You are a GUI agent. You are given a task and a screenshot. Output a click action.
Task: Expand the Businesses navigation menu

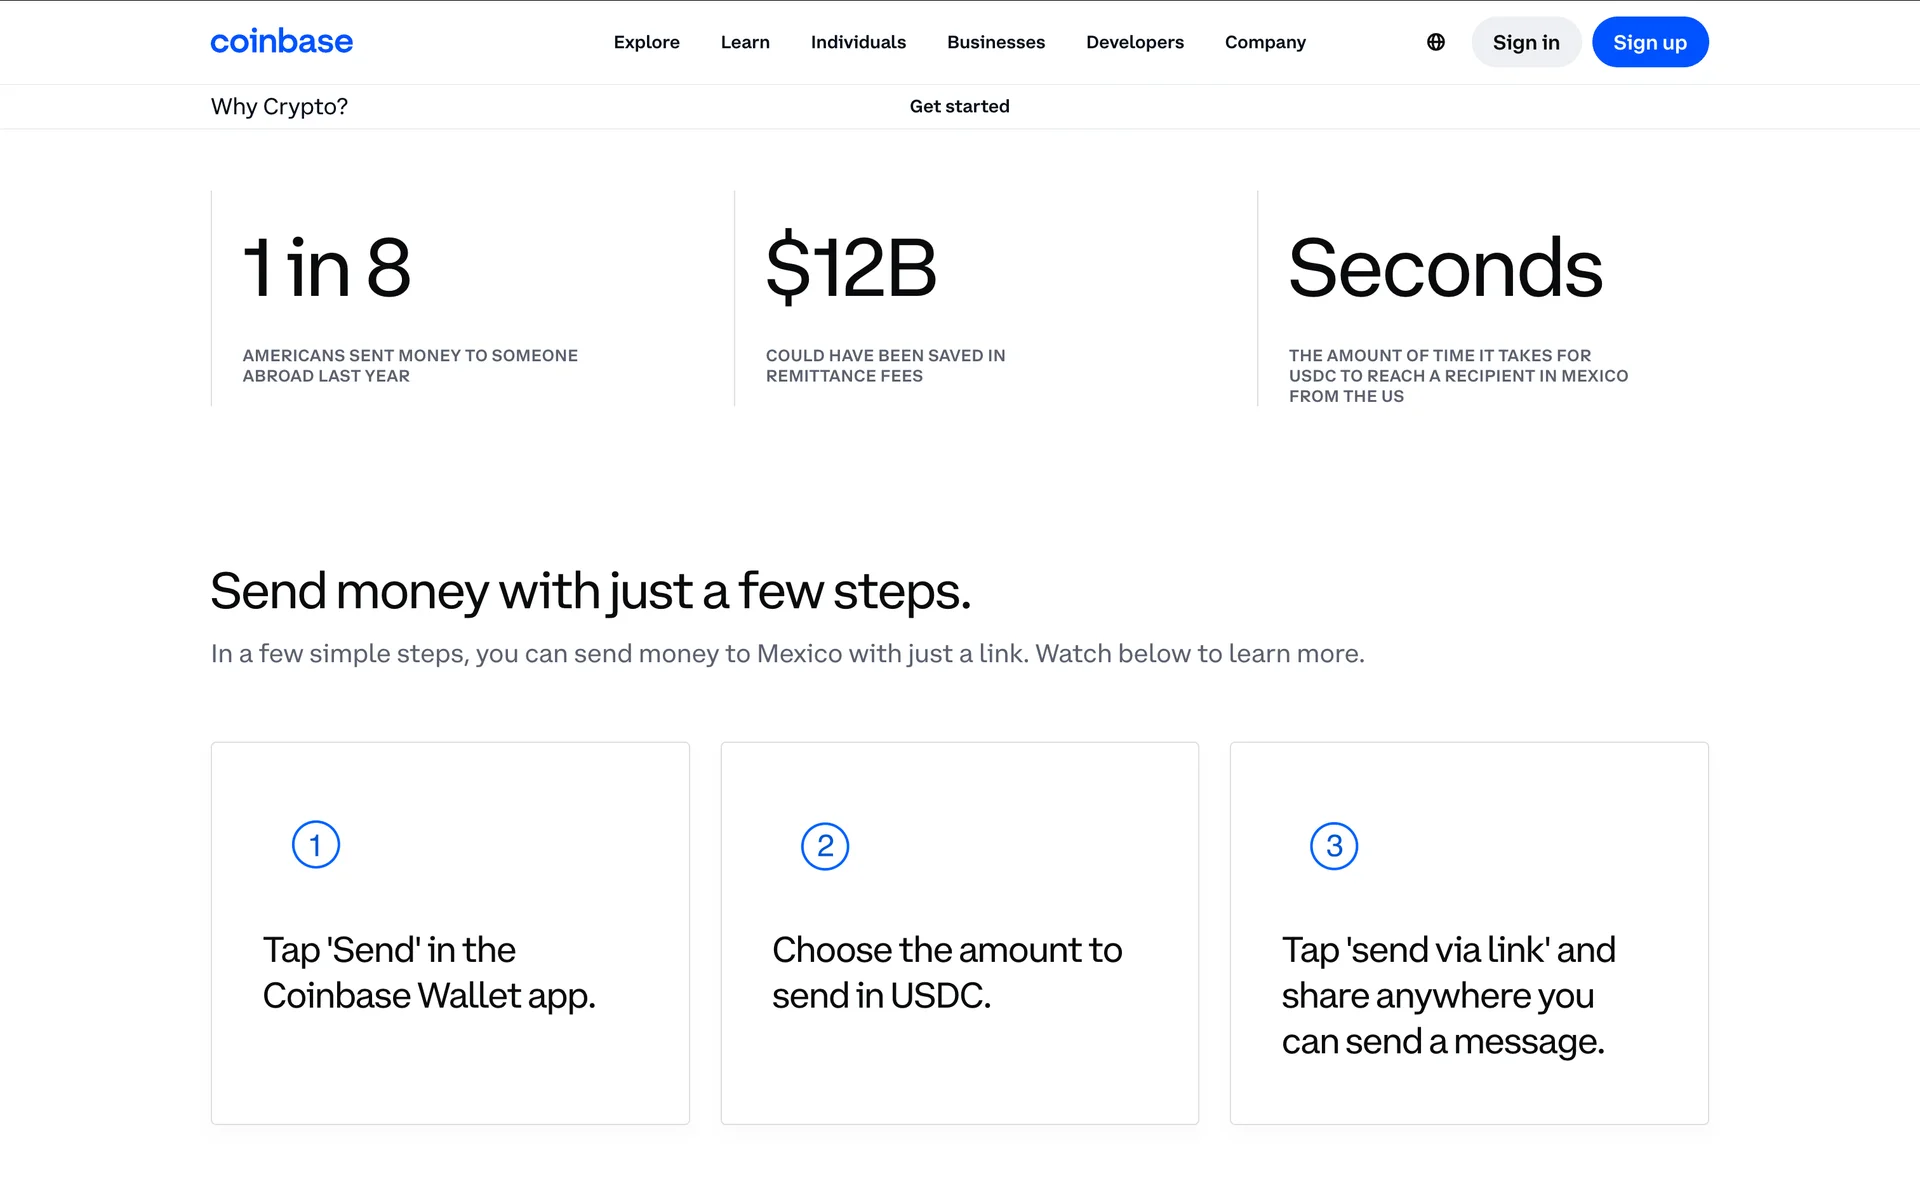pyautogui.click(x=996, y=42)
